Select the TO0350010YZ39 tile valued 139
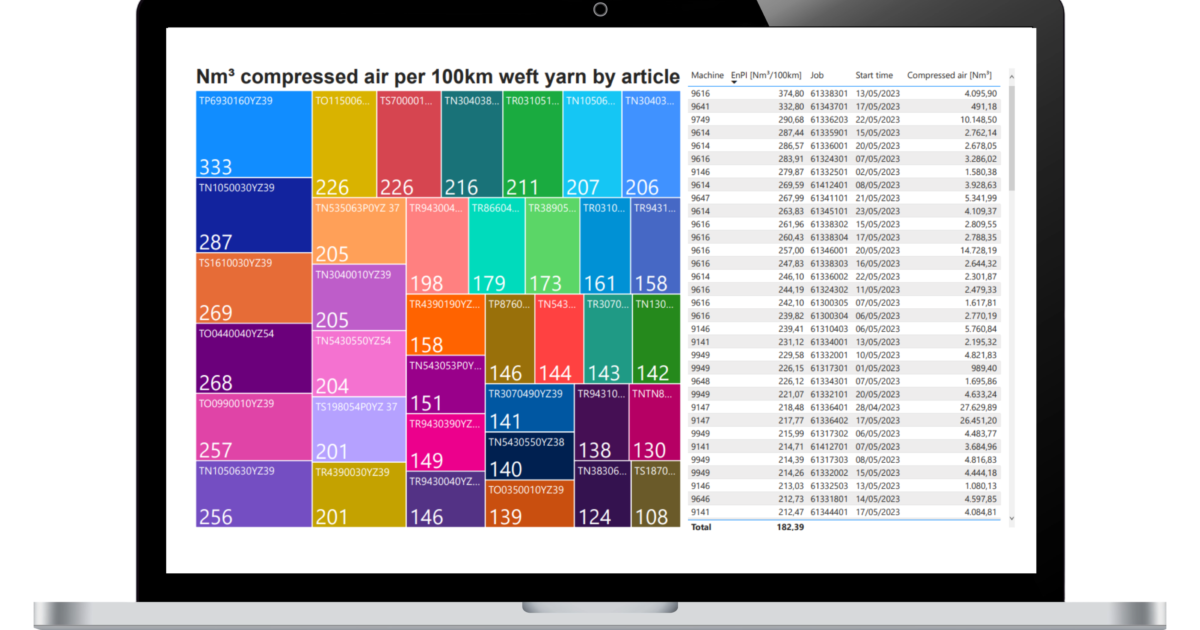This screenshot has height=630, width=1200. [x=529, y=504]
